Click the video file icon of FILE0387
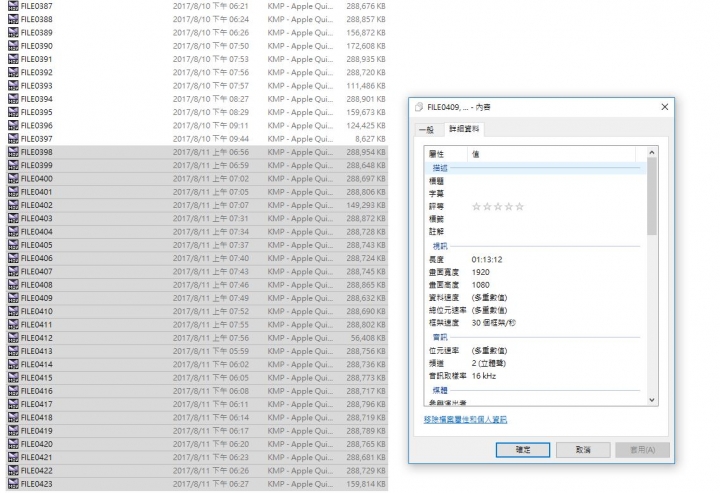Image resolution: width=720 pixels, height=493 pixels. (x=13, y=6)
